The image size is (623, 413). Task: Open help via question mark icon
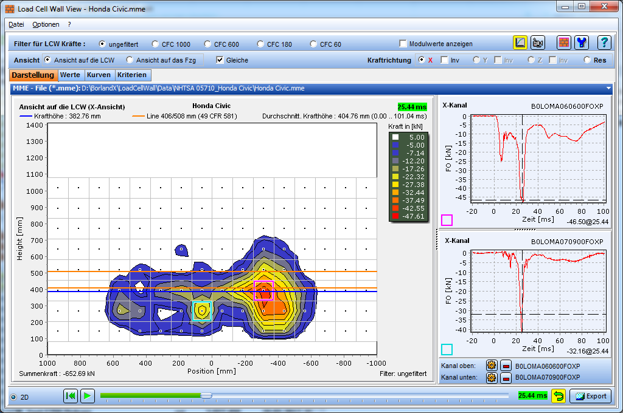[604, 43]
